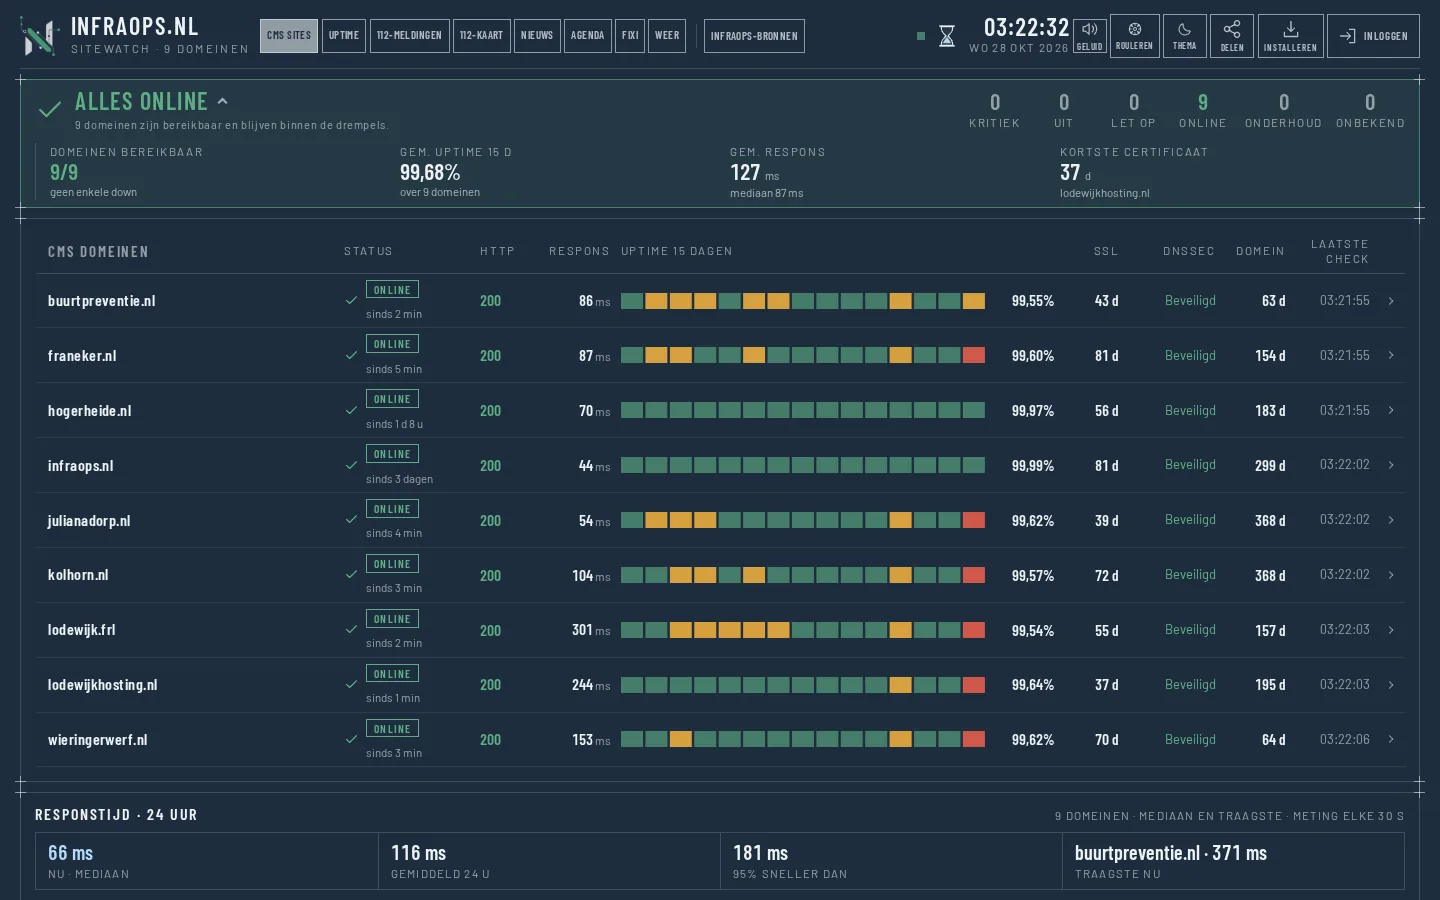Click the large green checkmark beside Alles Online
Image resolution: width=1440 pixels, height=900 pixels.
[x=50, y=110]
